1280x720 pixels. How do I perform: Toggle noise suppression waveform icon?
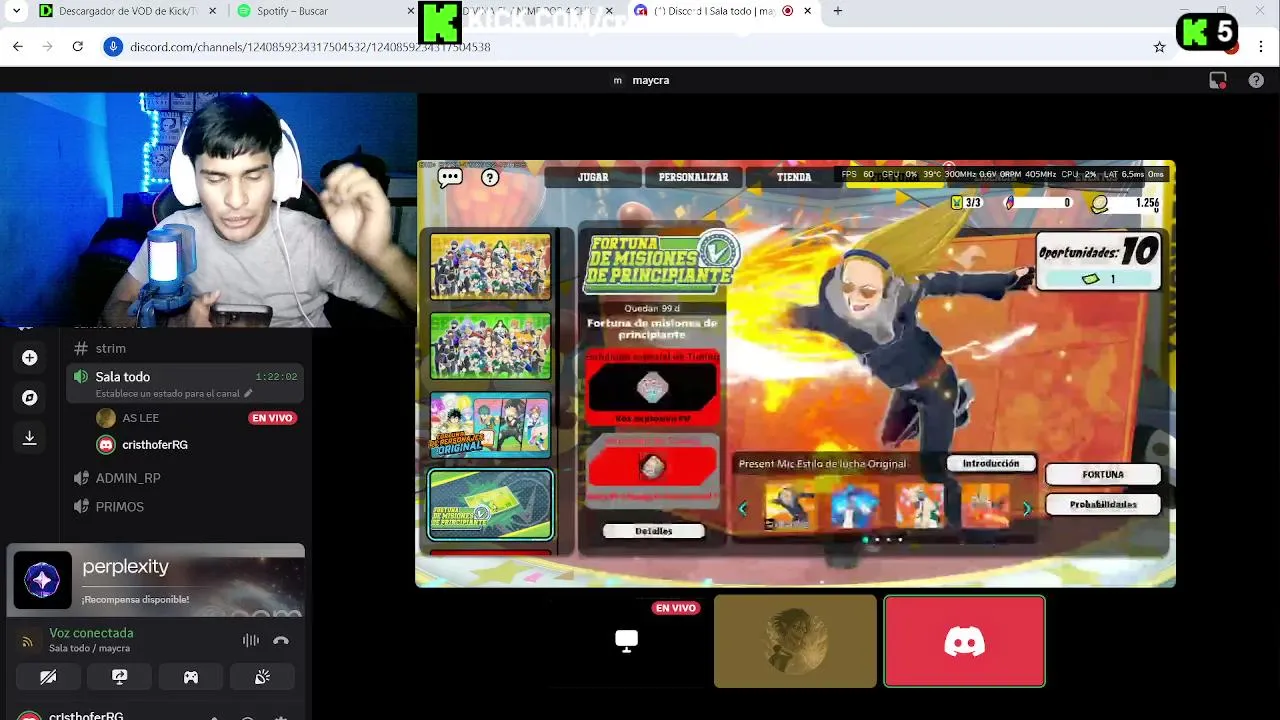pos(250,640)
